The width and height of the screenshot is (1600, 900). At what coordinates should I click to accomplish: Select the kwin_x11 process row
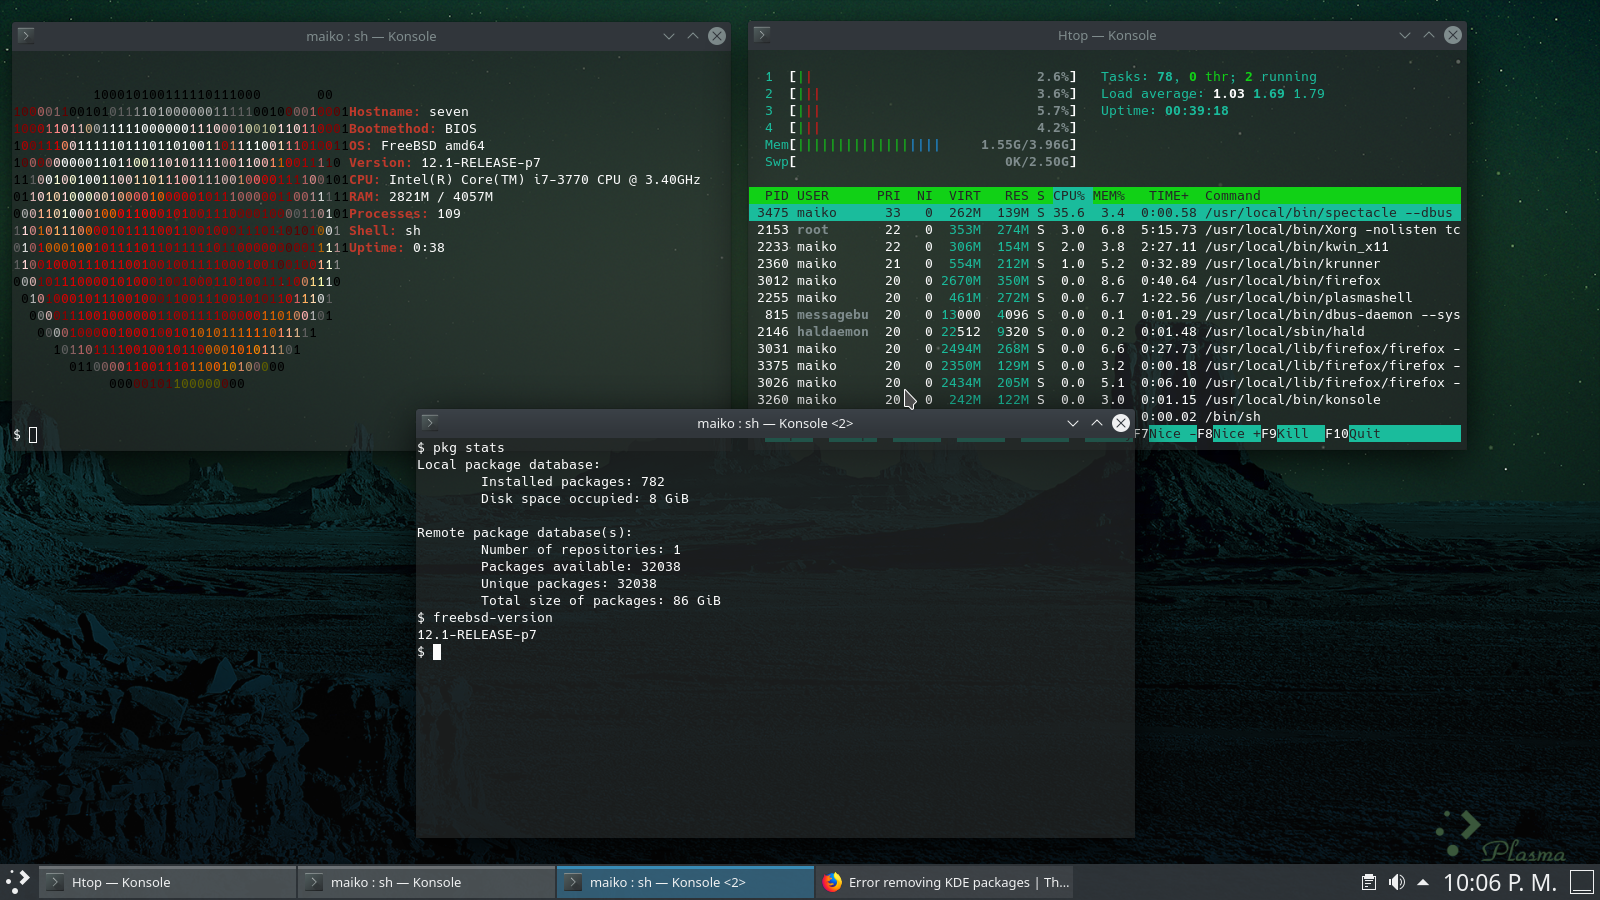pyautogui.click(x=1105, y=247)
